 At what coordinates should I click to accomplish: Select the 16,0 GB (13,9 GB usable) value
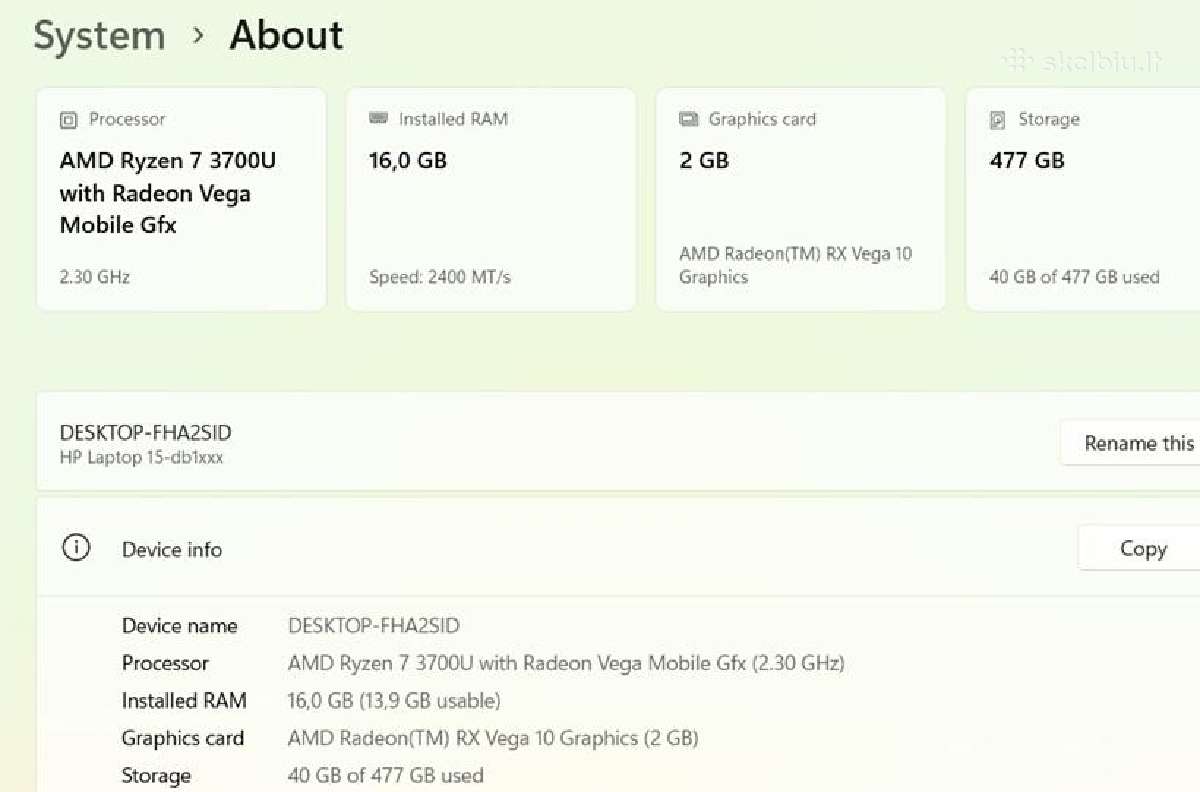point(394,701)
